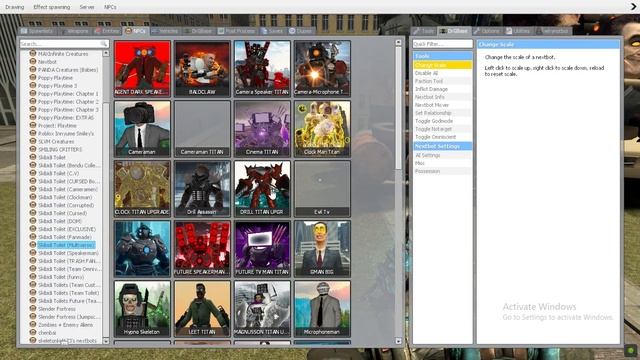Open the Effect spawning menu
This screenshot has height=360, width=640.
pyautogui.click(x=51, y=7)
